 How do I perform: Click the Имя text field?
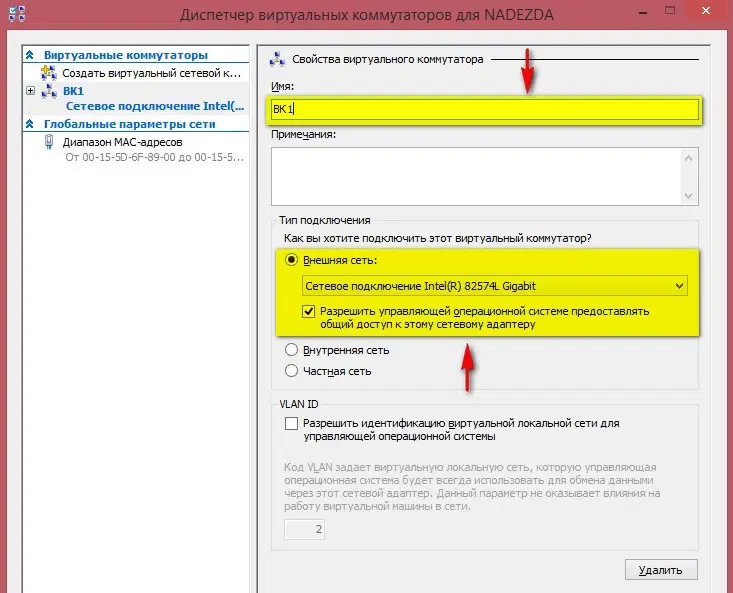click(485, 109)
